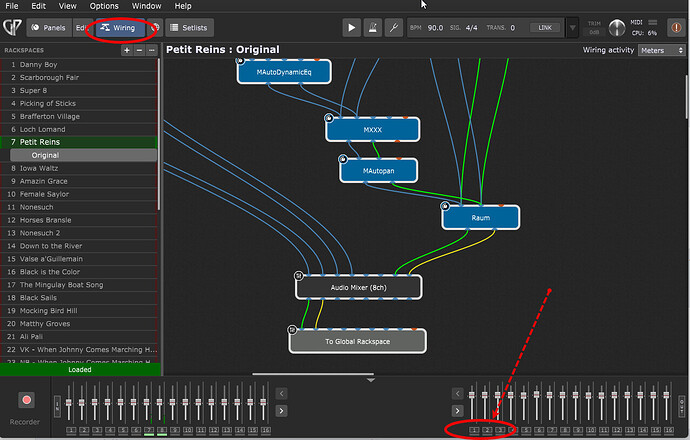Toggle the metronome icon
The height and width of the screenshot is (440, 690).
click(373, 28)
